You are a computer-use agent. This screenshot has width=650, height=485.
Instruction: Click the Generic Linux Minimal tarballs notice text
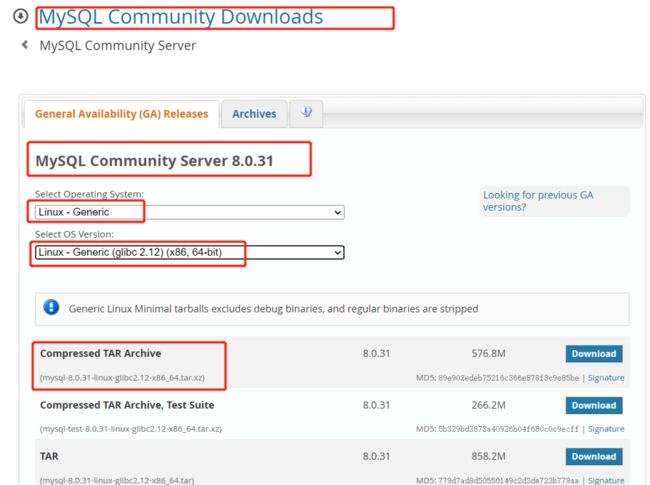click(x=274, y=309)
